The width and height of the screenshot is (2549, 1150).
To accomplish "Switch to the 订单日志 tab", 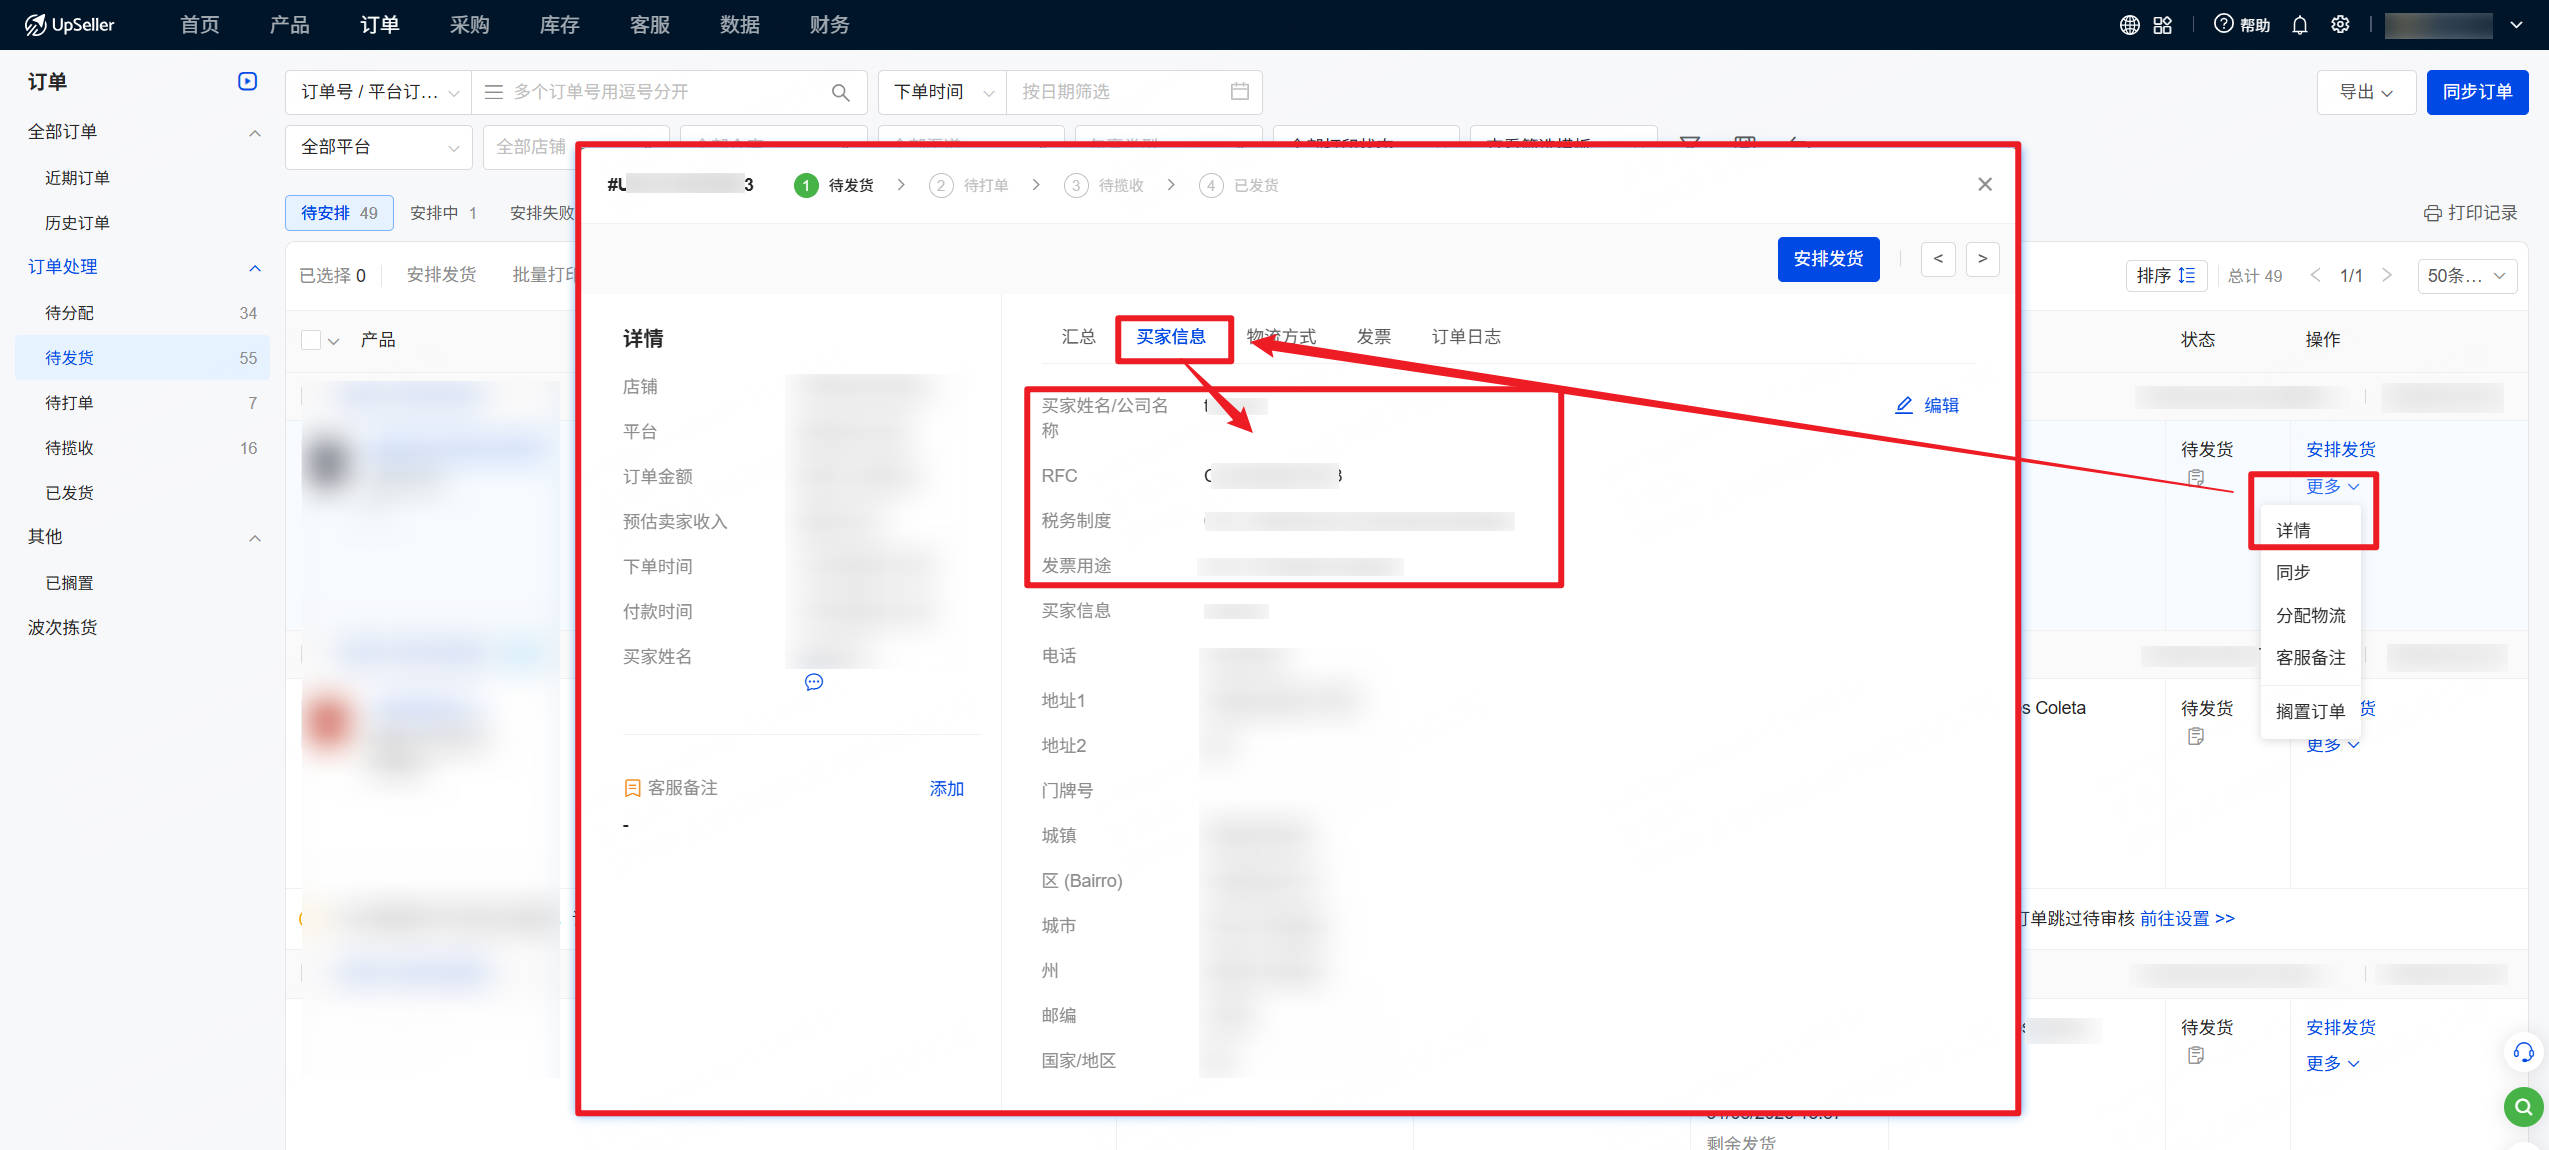I will pos(1466,337).
